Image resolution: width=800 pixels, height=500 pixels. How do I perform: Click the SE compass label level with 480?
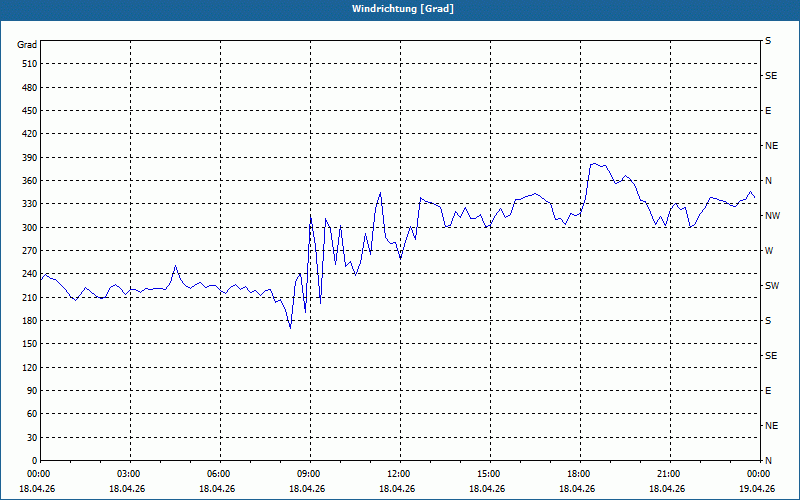pos(771,76)
